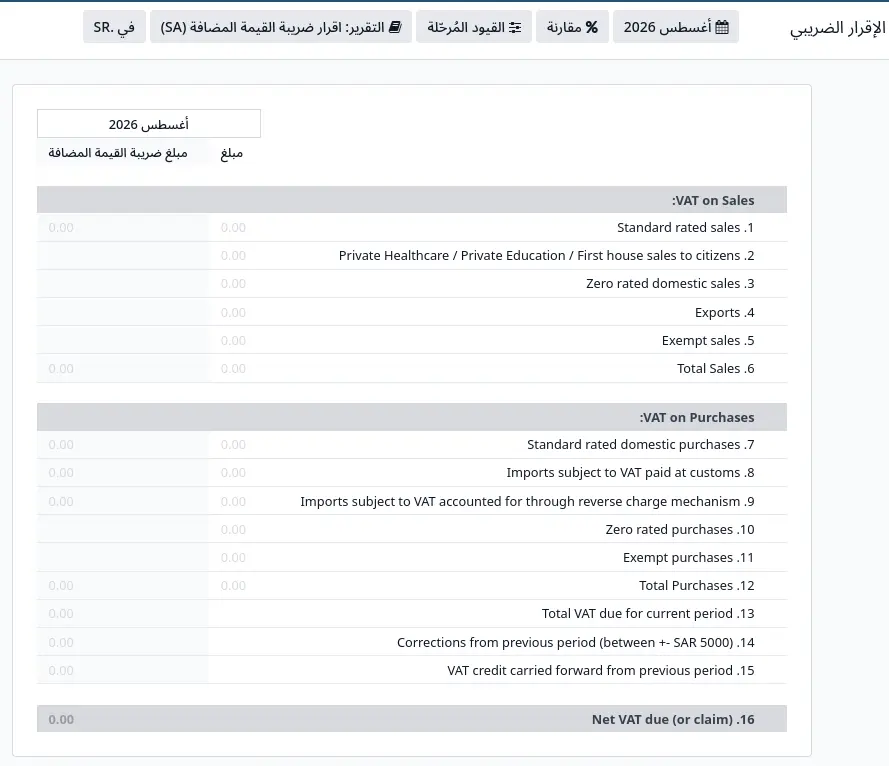This screenshot has width=889, height=766.
Task: Click the percent icon for مقارنة
Action: click(591, 27)
